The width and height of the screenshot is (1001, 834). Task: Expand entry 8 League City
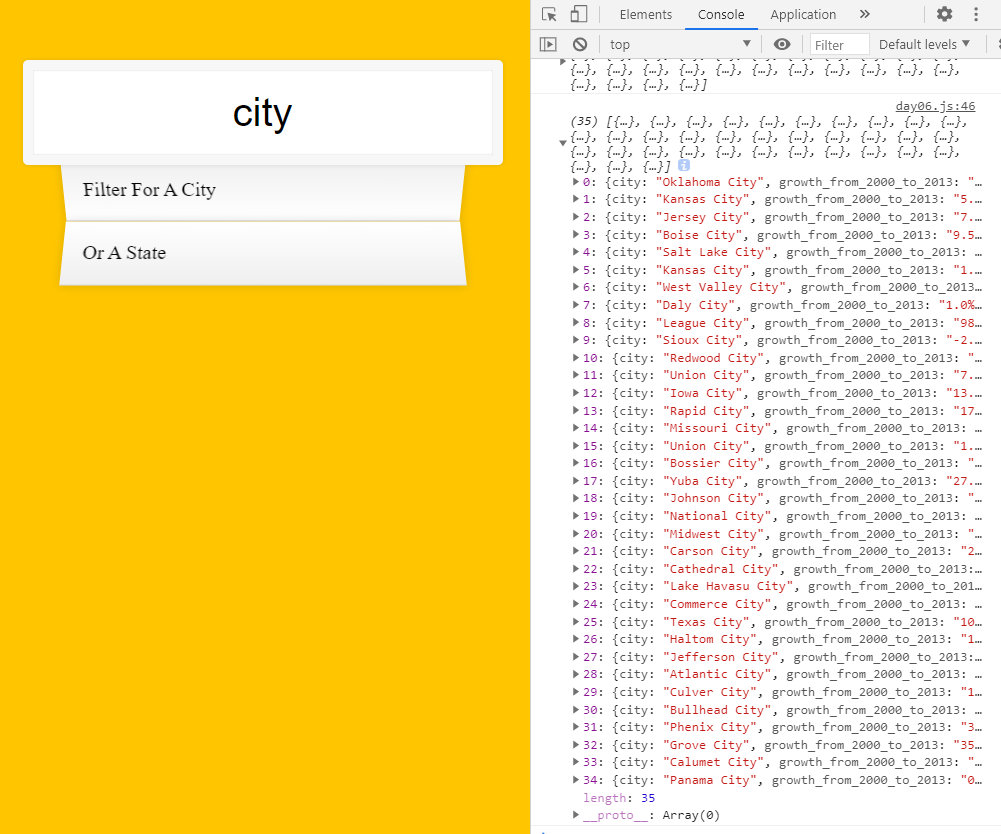[x=576, y=323]
